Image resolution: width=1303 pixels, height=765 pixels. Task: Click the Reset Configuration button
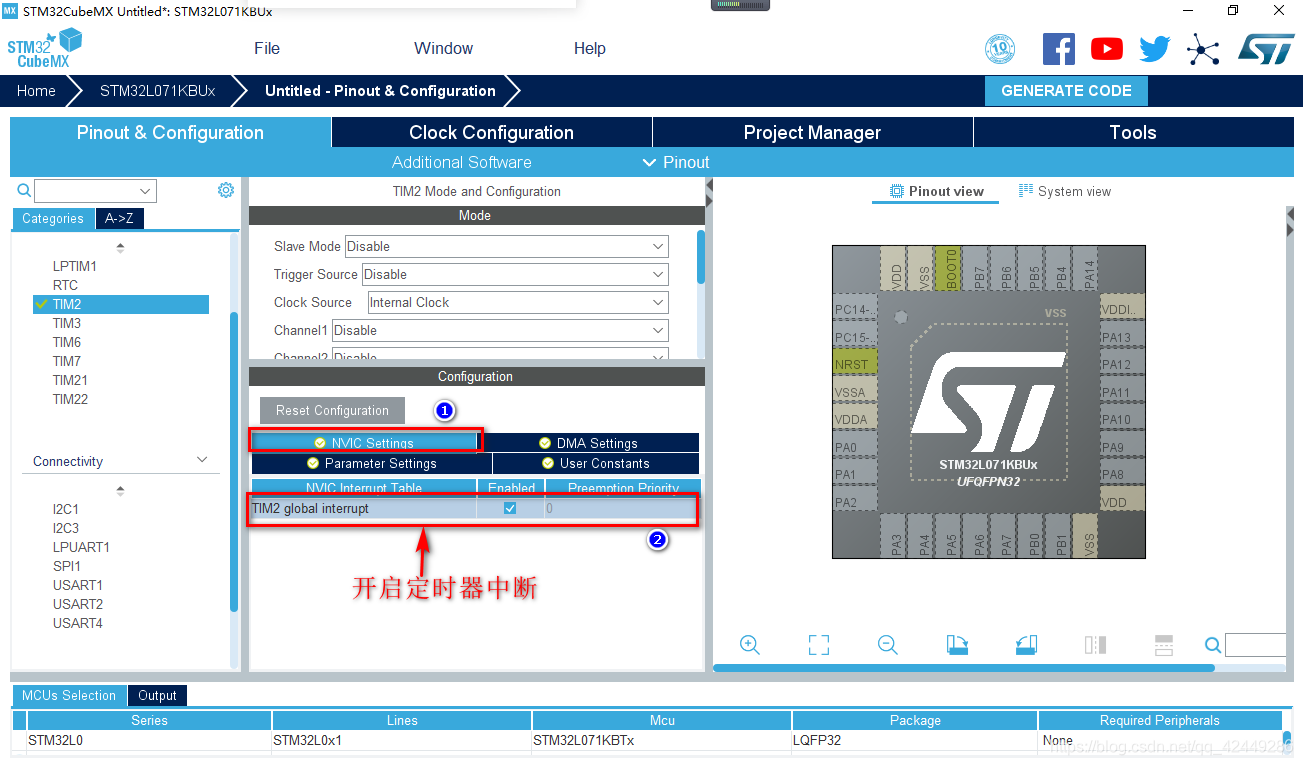point(332,410)
